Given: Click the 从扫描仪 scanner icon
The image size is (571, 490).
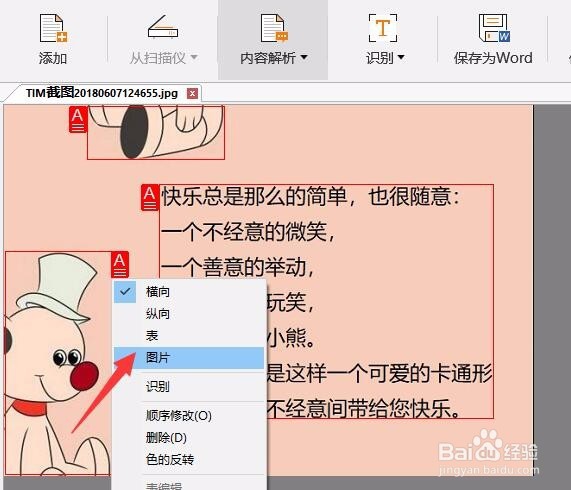Looking at the screenshot, I should click(163, 26).
